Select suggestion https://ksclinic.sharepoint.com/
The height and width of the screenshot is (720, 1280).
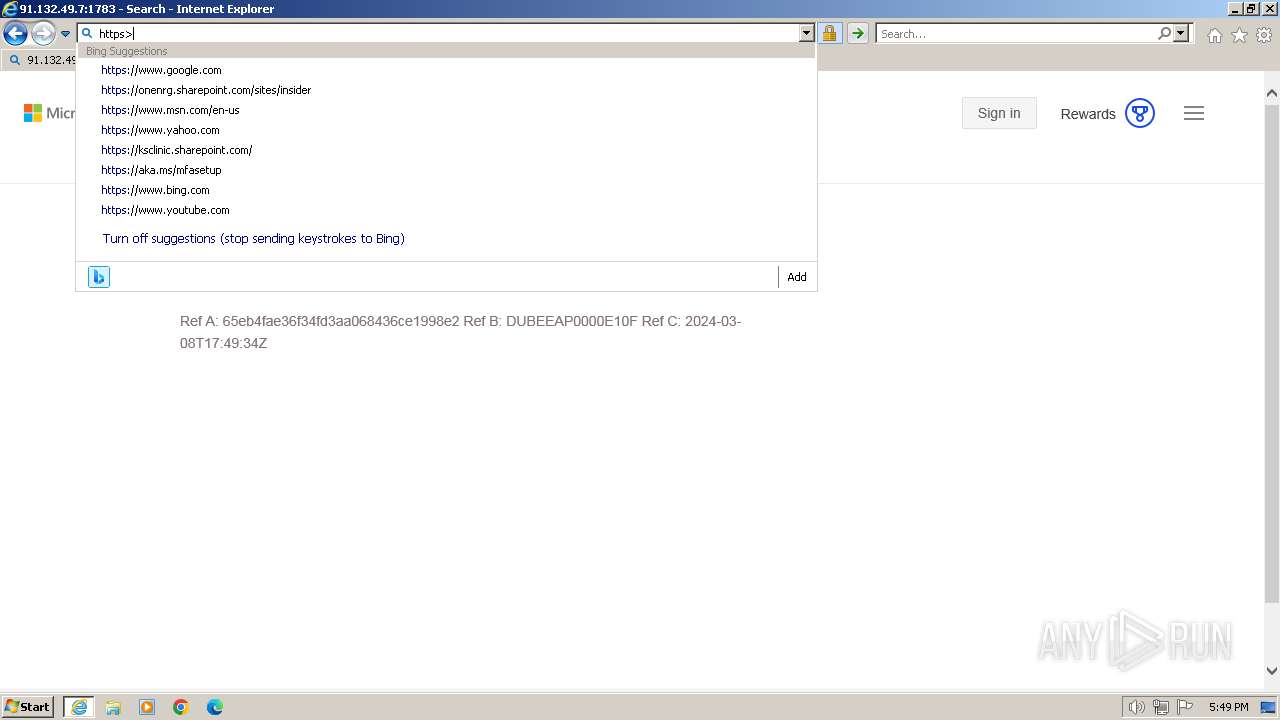pyautogui.click(x=447, y=150)
